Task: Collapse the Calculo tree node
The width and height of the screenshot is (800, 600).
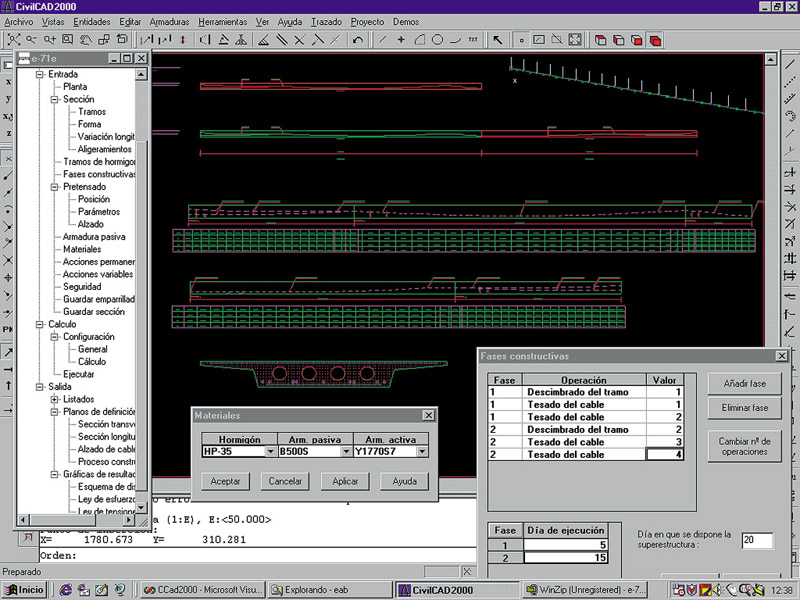Action: [x=40, y=324]
